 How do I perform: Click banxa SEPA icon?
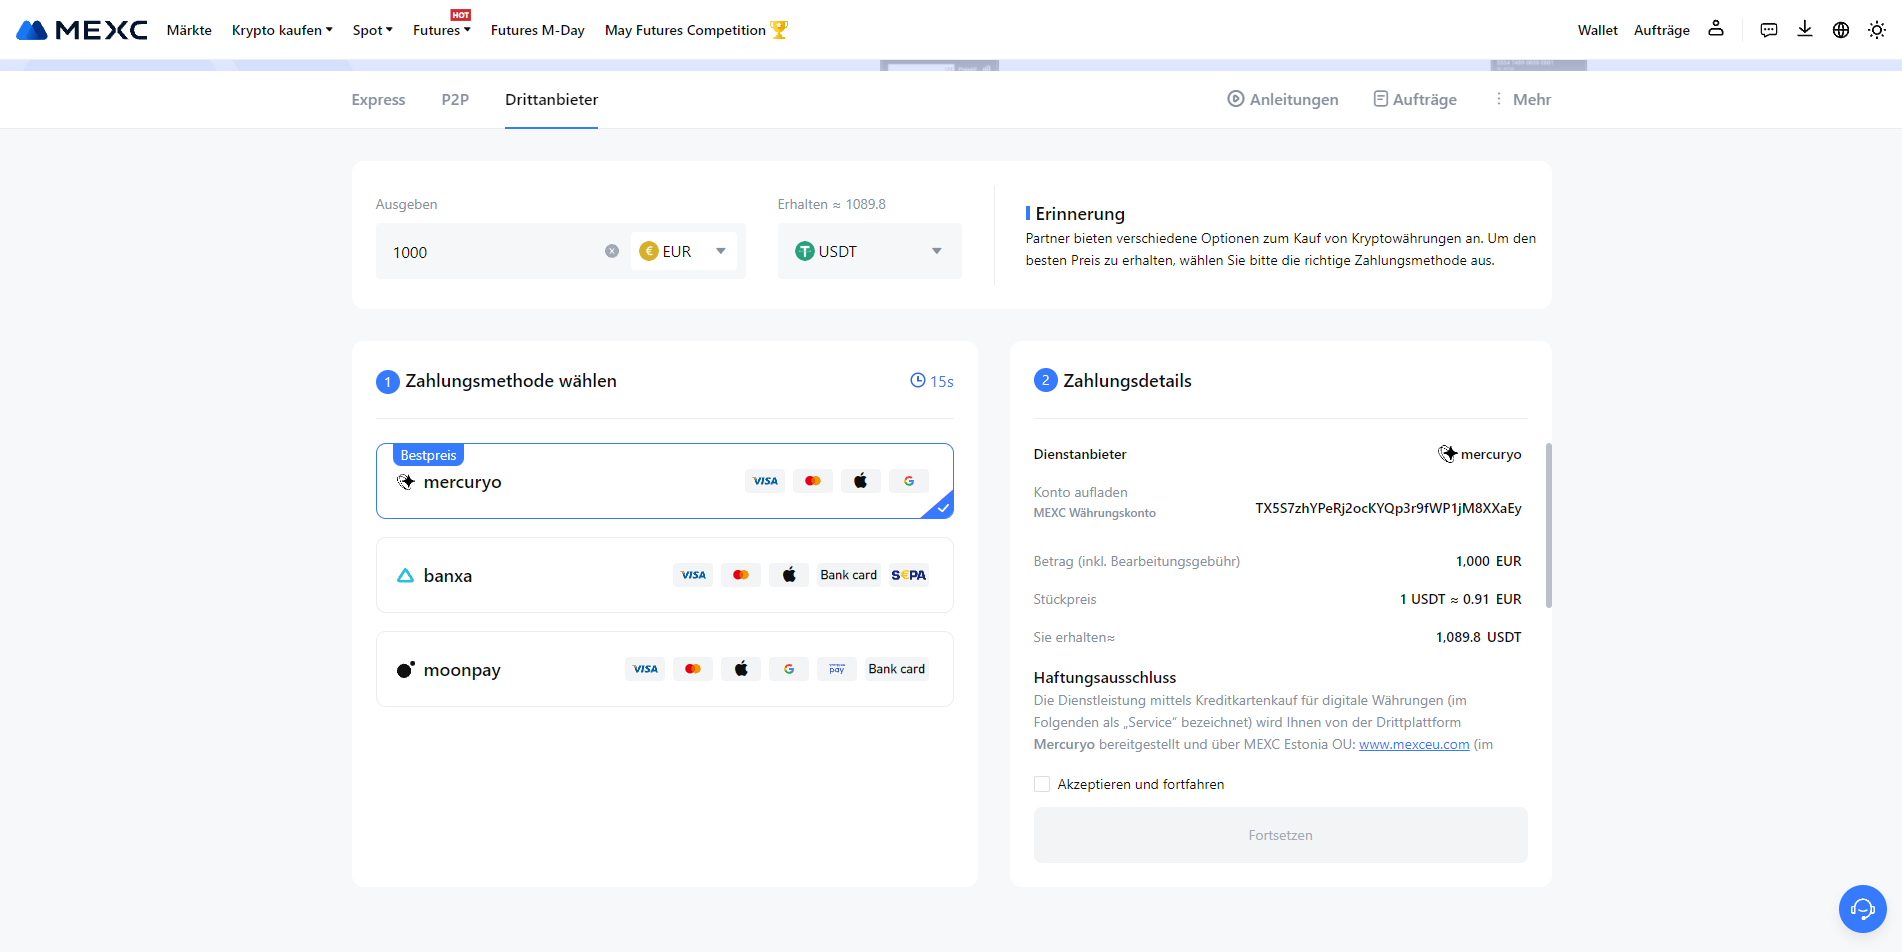pyautogui.click(x=909, y=575)
